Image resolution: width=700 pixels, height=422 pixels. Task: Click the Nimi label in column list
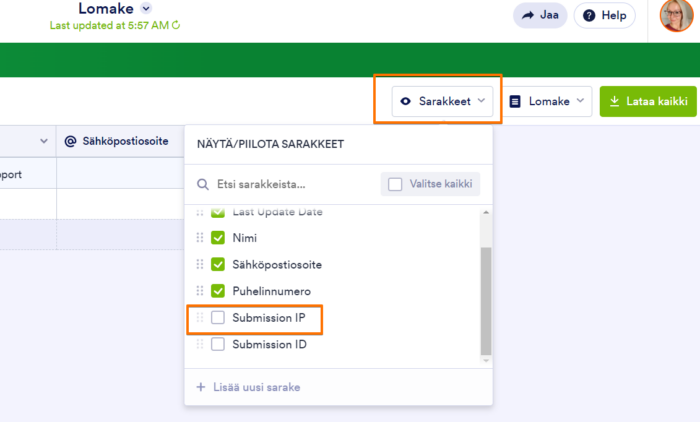tap(245, 238)
